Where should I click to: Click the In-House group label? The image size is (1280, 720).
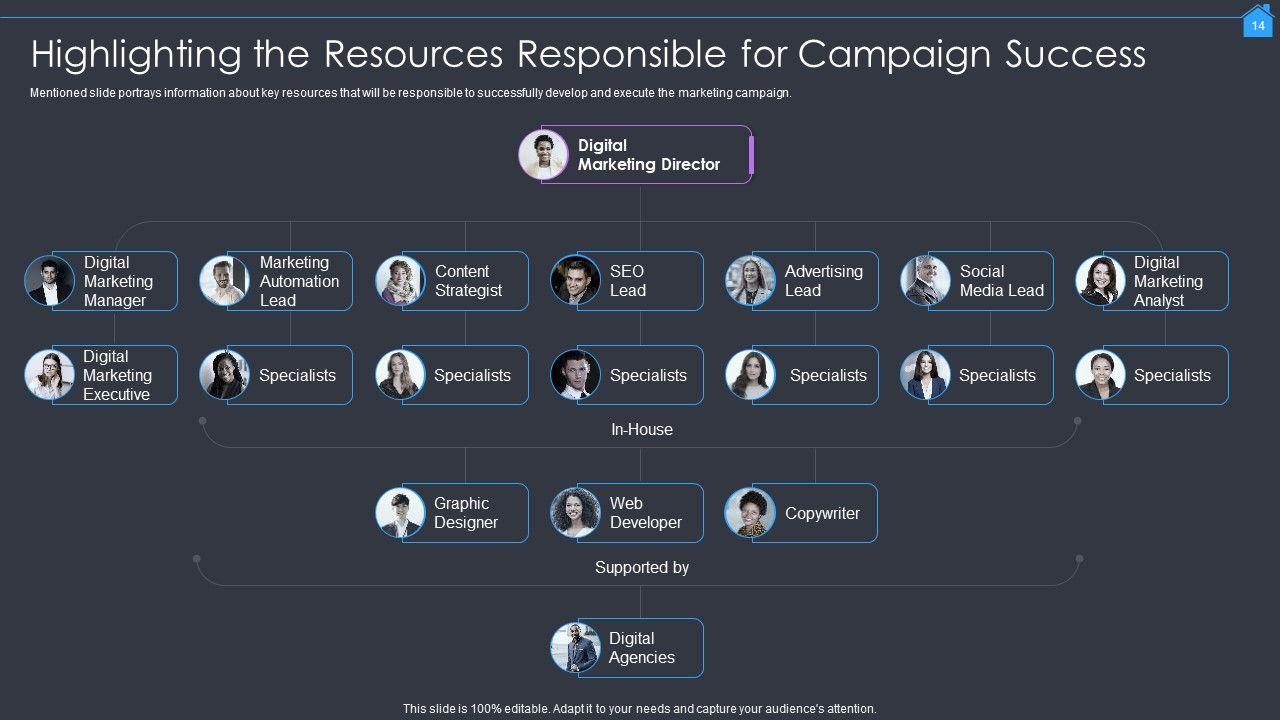(641, 429)
